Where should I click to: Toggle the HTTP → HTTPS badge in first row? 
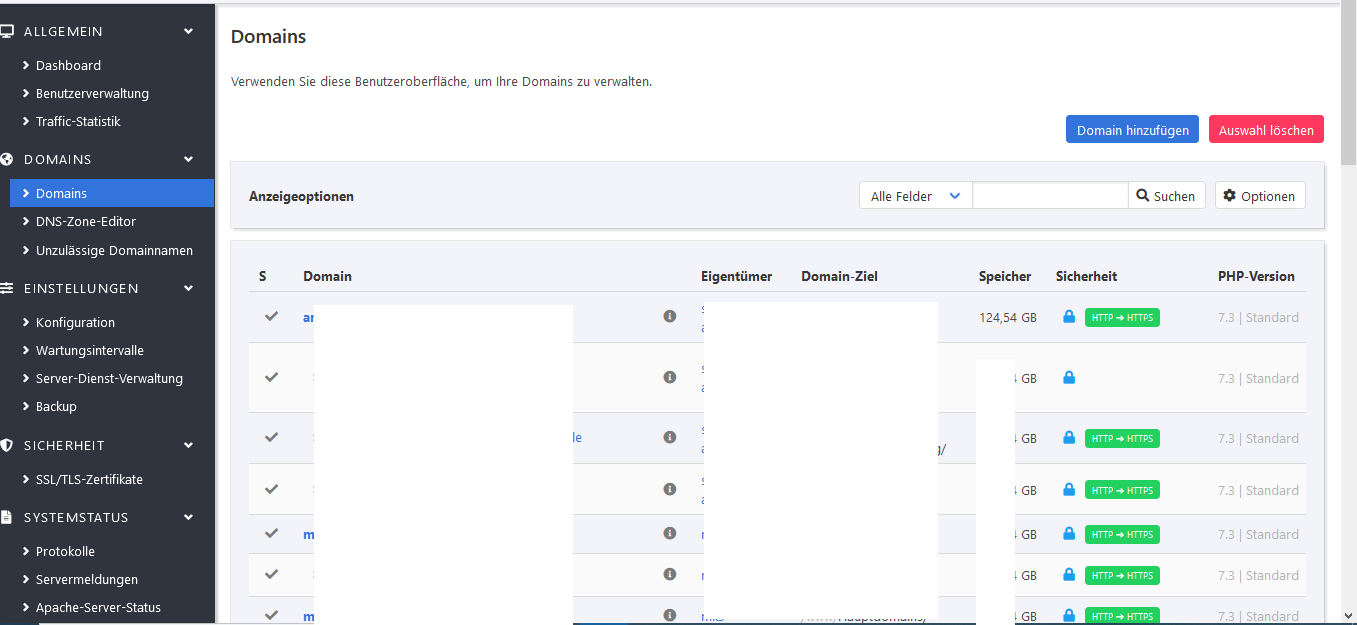(1122, 318)
